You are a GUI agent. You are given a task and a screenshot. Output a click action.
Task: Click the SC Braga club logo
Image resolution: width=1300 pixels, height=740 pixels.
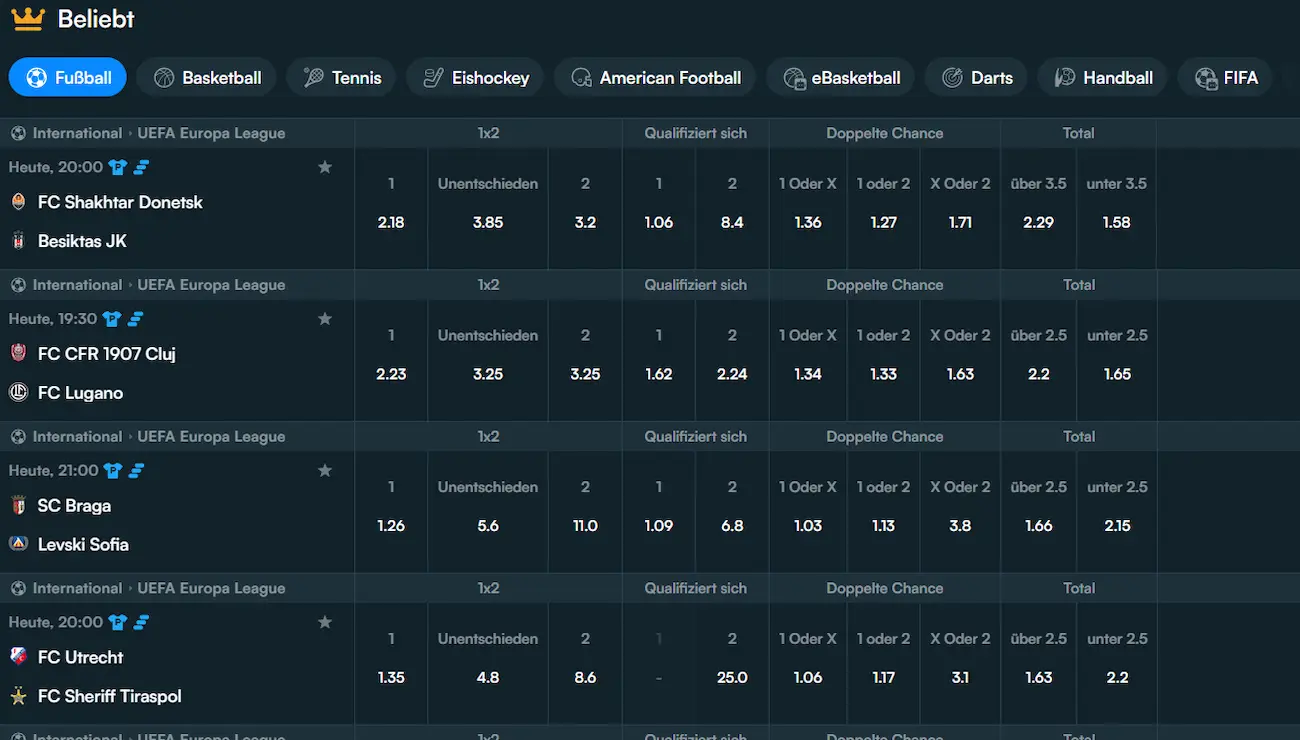point(18,505)
